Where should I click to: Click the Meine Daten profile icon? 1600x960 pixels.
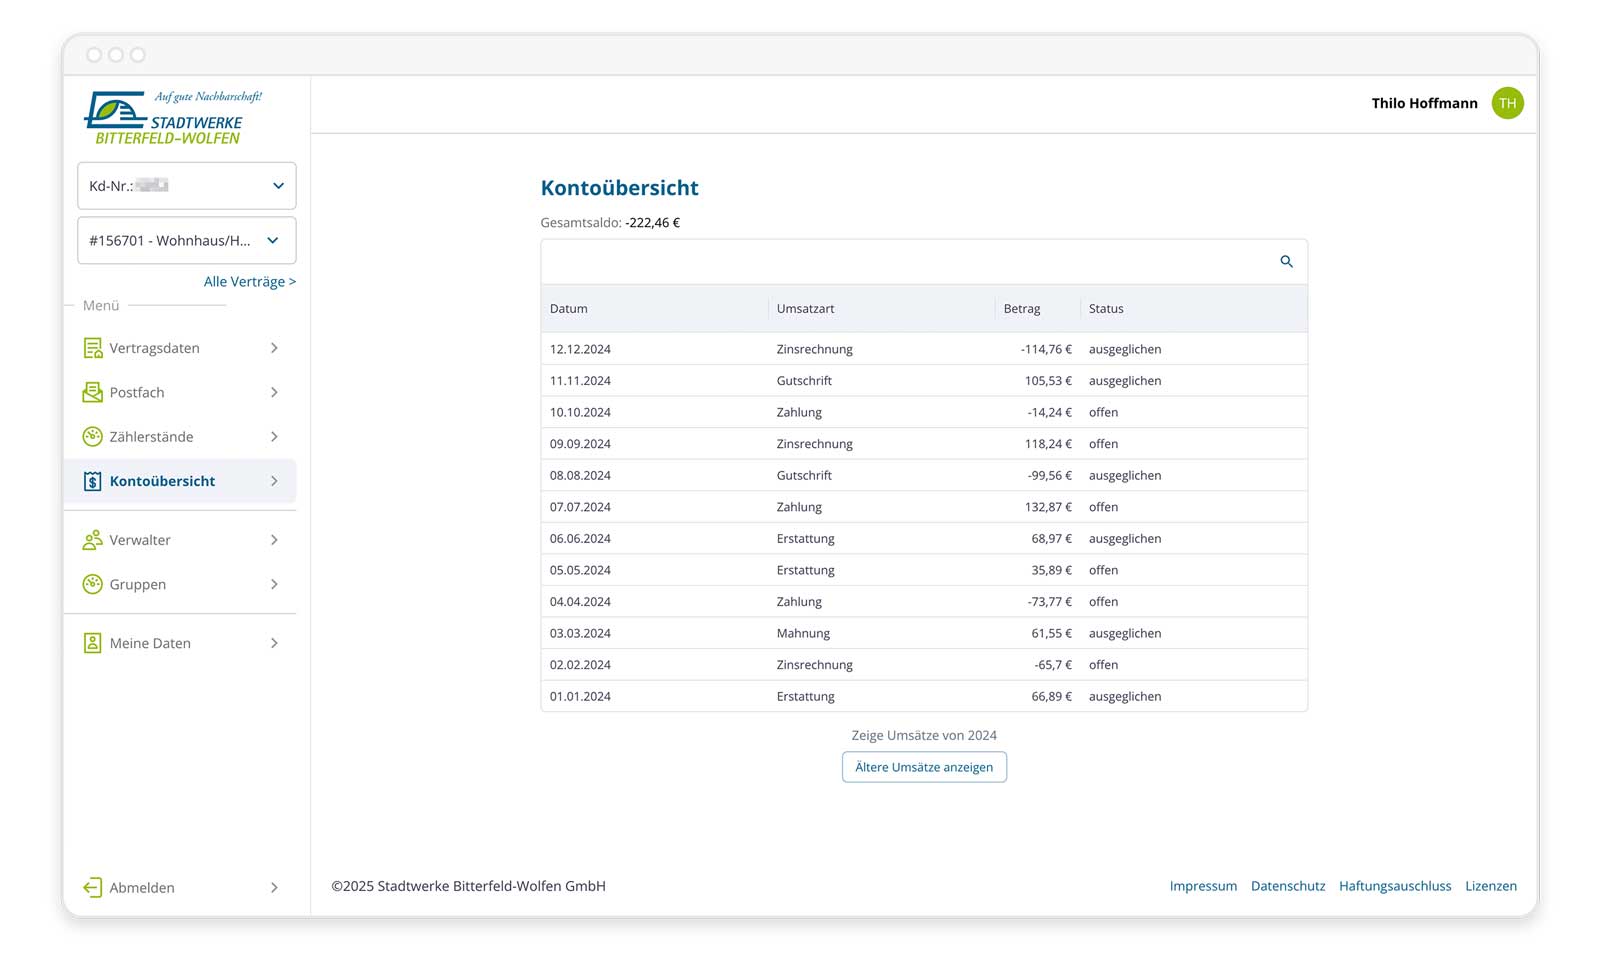point(92,643)
